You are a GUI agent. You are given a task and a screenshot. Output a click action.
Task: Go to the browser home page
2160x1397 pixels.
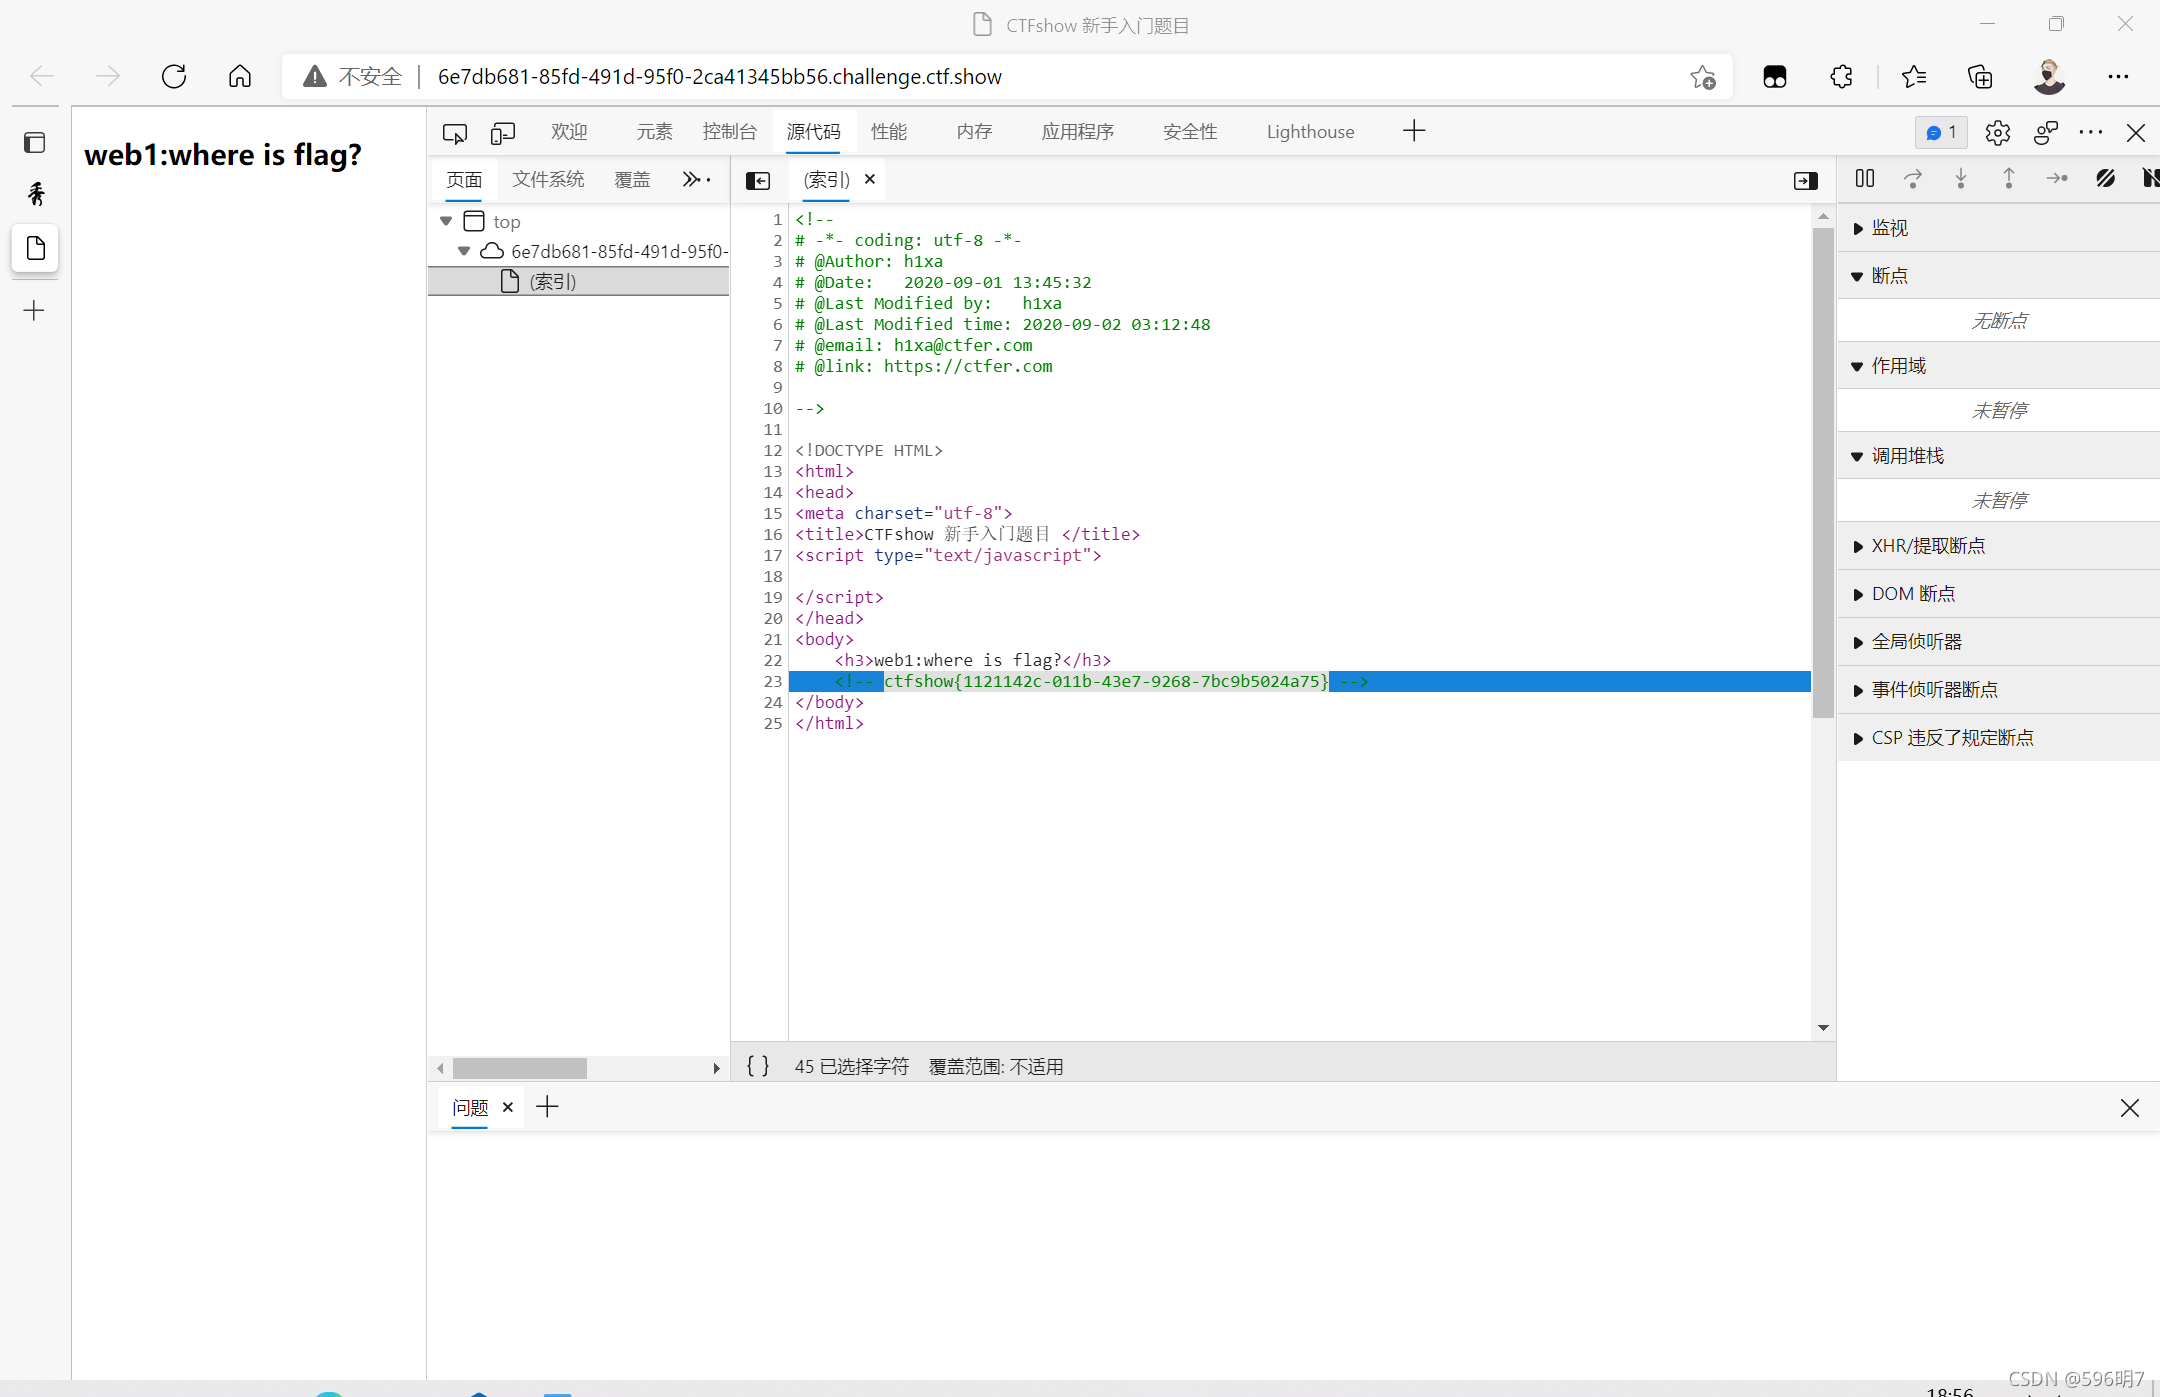[x=240, y=76]
